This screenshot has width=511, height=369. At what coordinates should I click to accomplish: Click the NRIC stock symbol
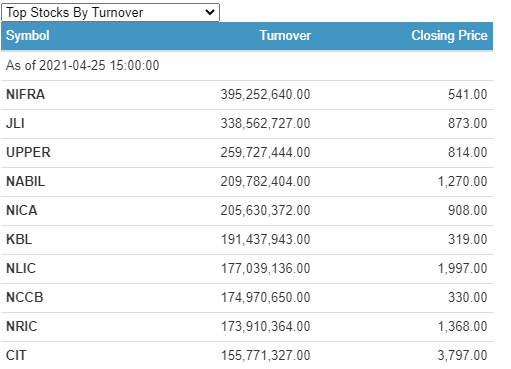(22, 326)
